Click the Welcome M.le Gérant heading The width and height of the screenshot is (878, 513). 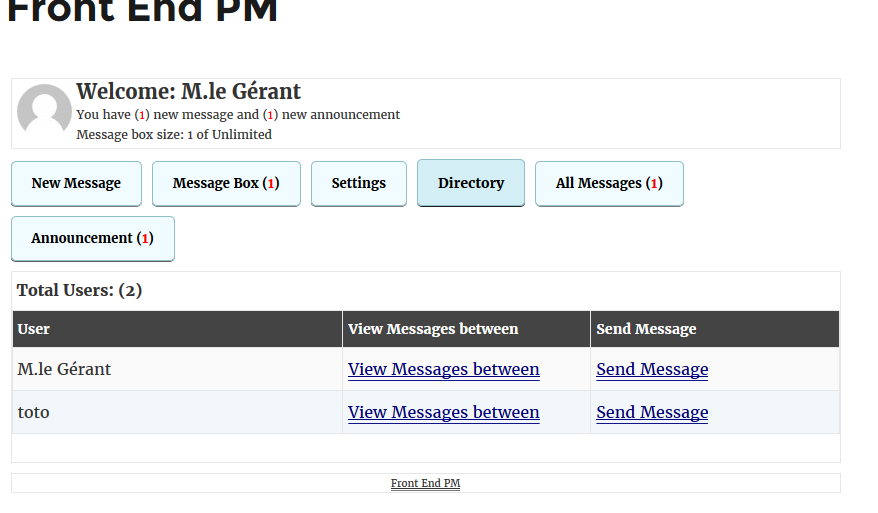pyautogui.click(x=189, y=91)
